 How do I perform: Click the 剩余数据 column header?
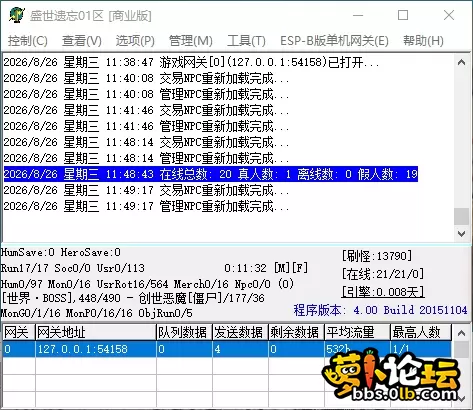(296, 333)
